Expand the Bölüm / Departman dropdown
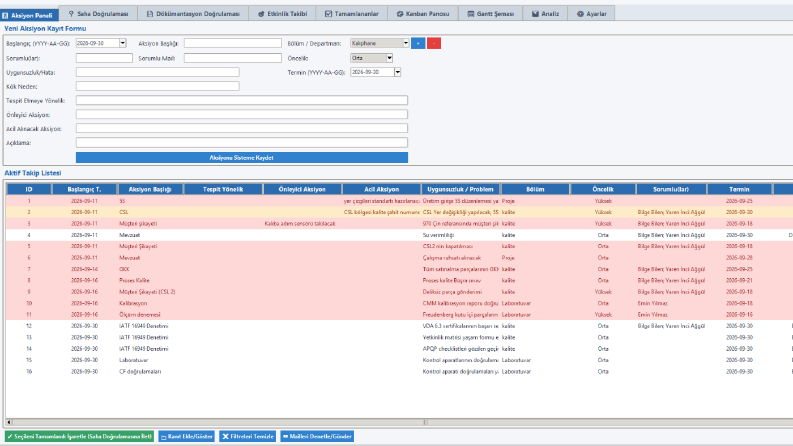 [406, 43]
